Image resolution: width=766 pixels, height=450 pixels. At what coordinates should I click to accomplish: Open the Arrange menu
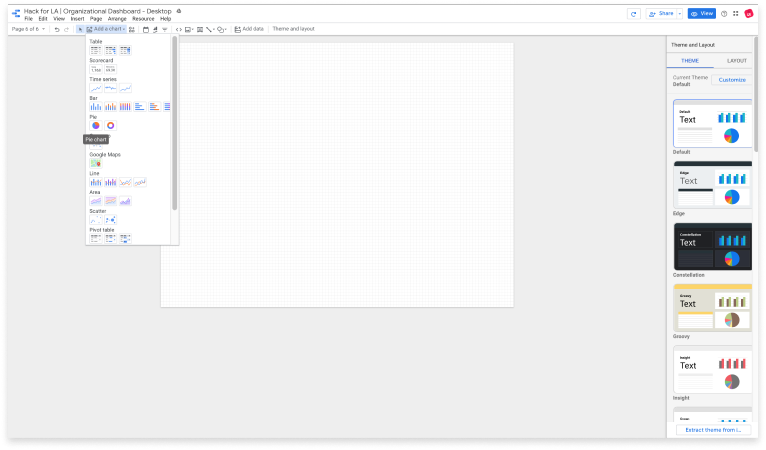click(x=117, y=19)
